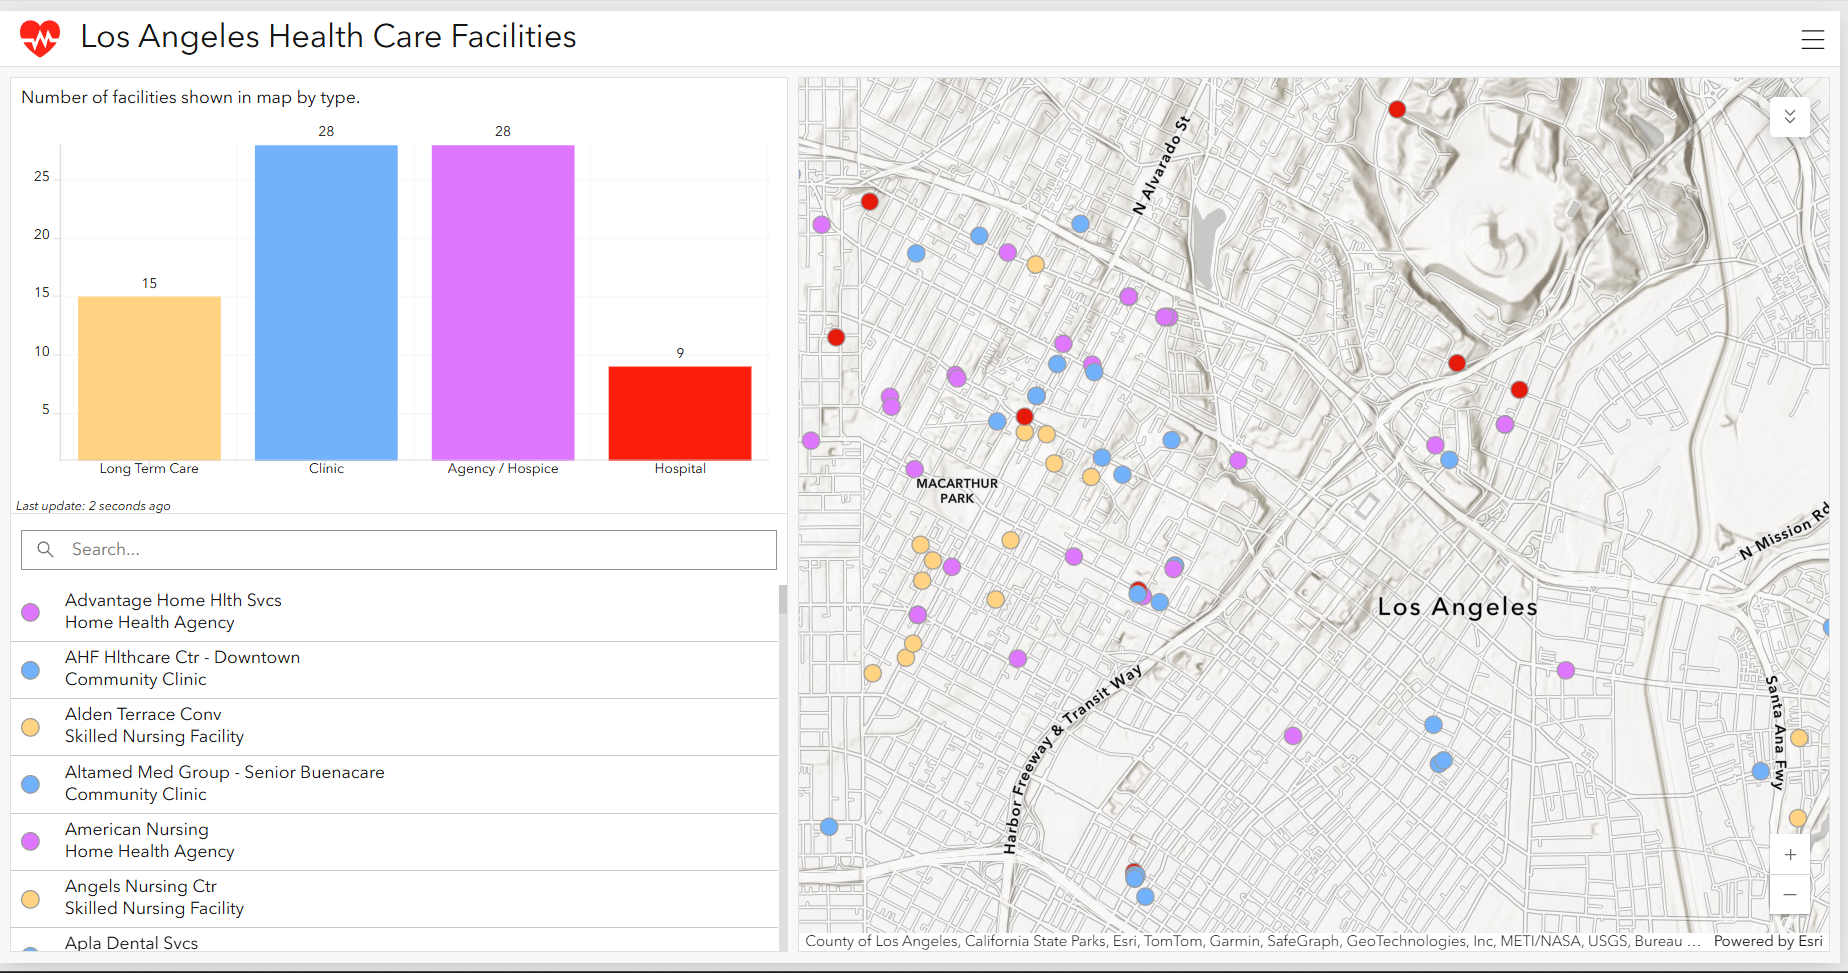Click red hospital marker at map top

1397,109
